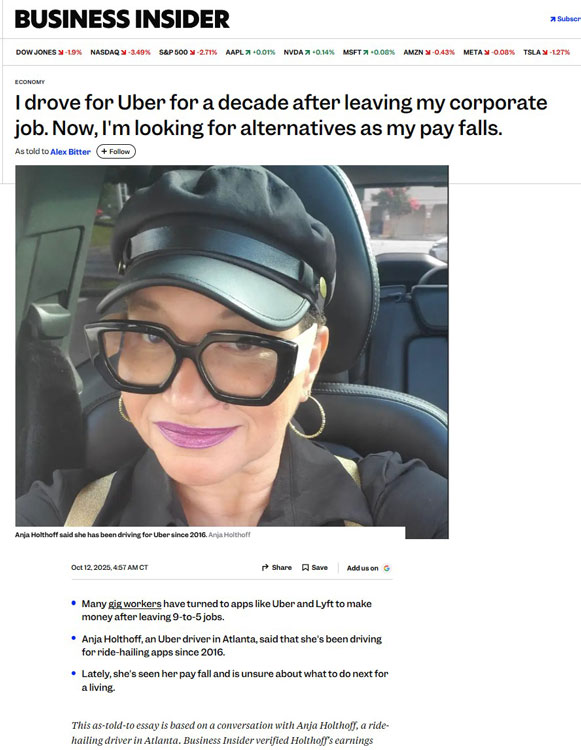Click the Share arrow icon

click(265, 568)
